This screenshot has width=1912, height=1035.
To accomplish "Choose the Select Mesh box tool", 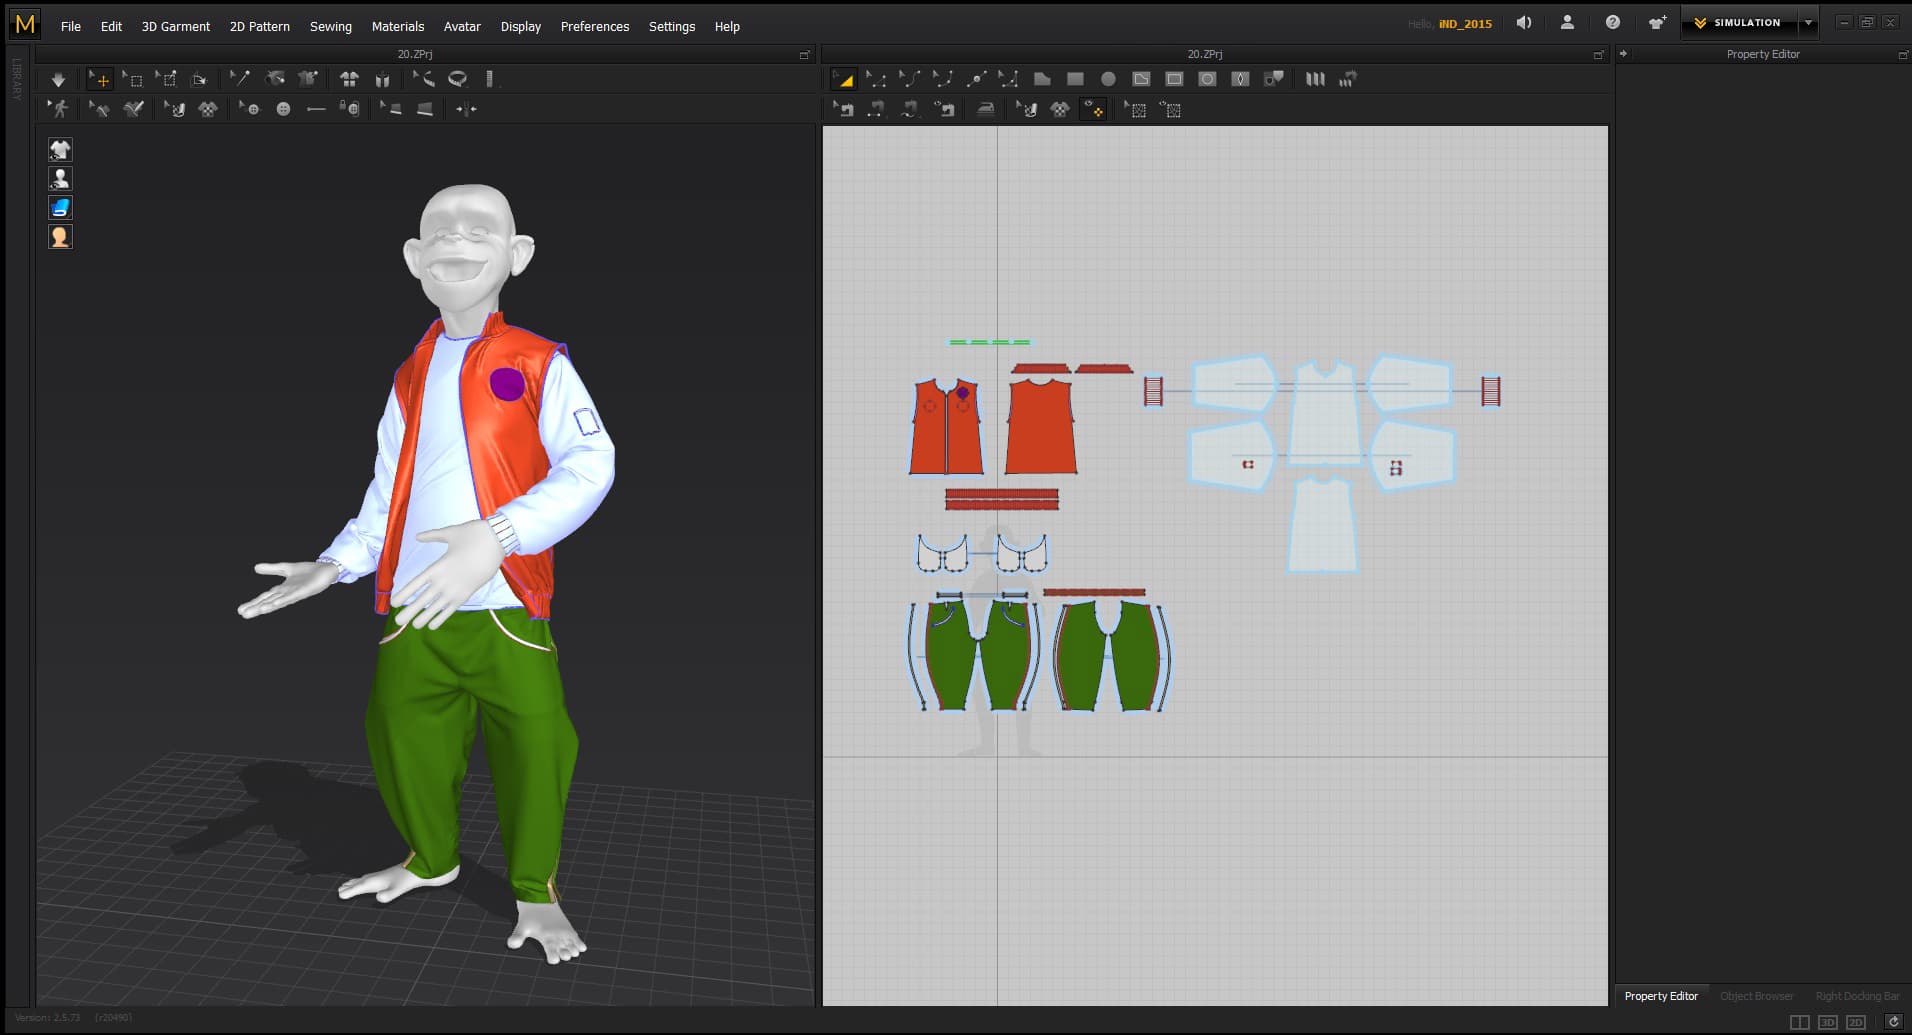I will (133, 79).
